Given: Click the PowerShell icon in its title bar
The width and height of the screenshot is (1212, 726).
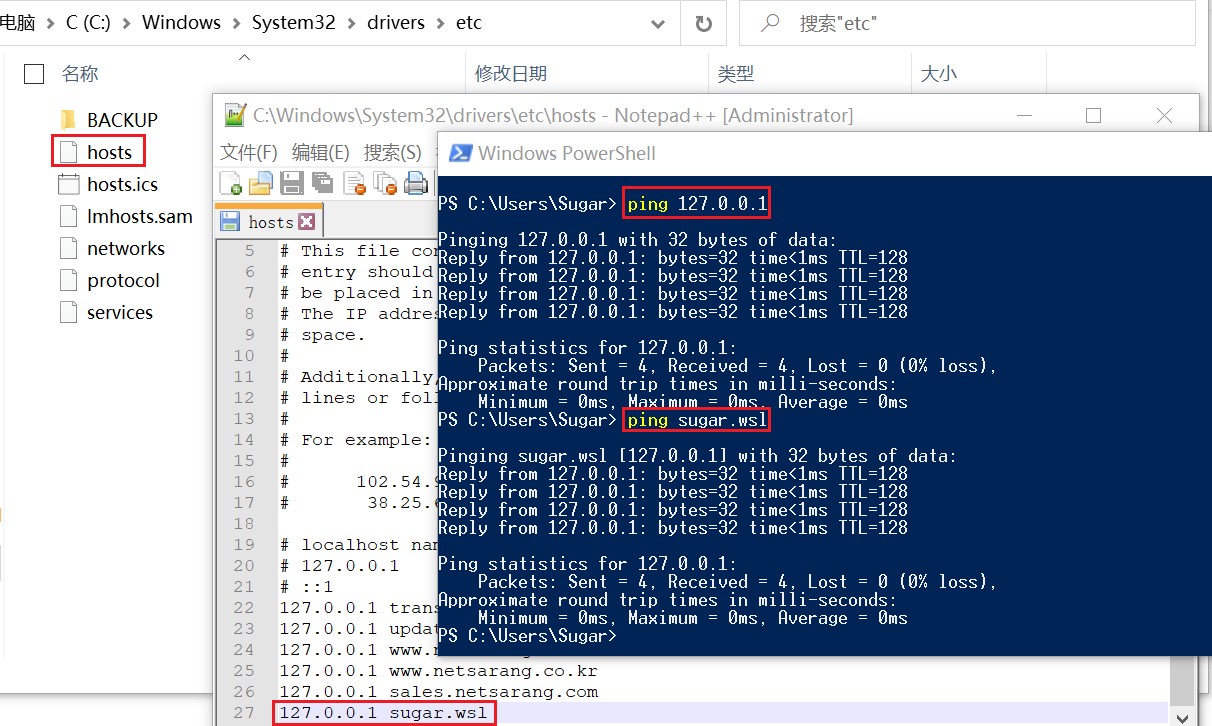Looking at the screenshot, I should click(460, 153).
